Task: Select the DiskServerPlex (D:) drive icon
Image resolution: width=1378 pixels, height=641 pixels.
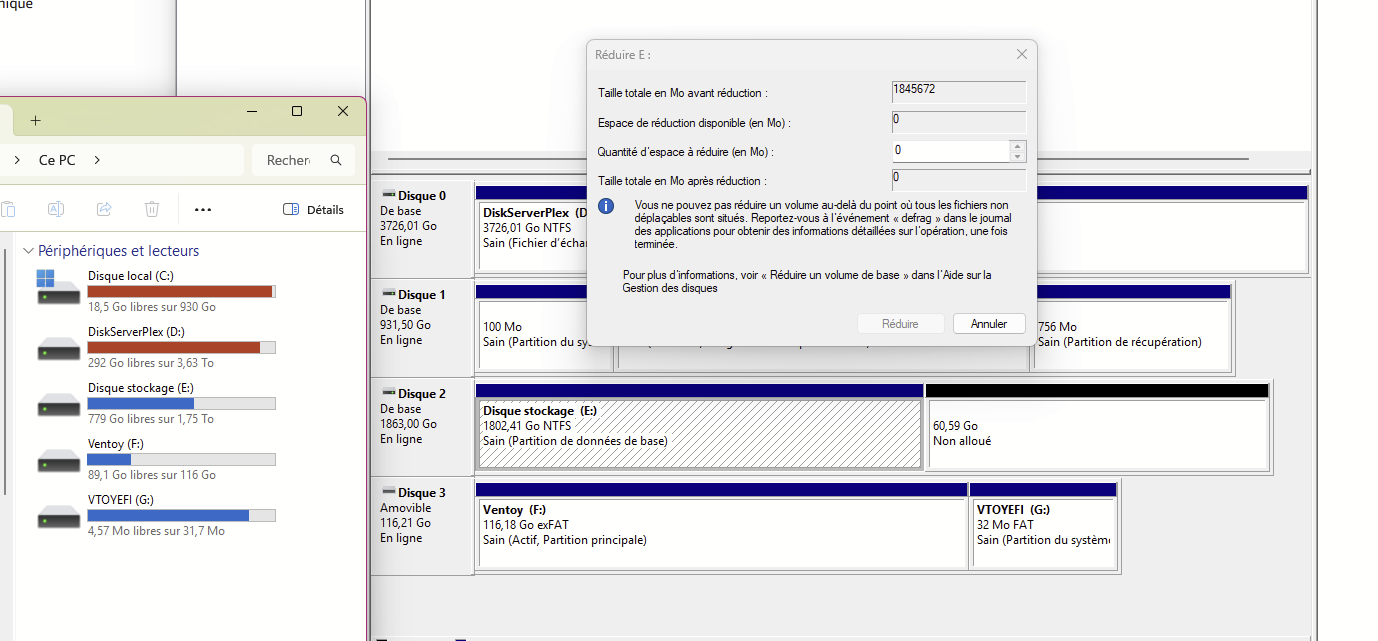Action: coord(58,347)
